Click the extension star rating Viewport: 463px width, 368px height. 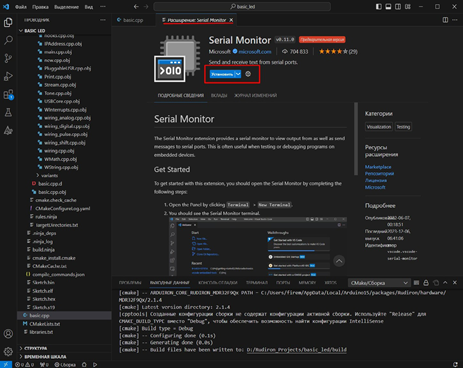coord(338,52)
